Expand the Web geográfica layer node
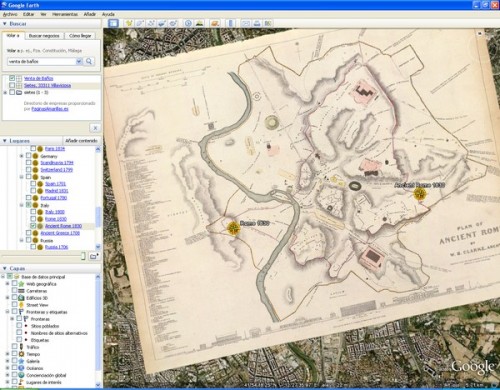500x390 pixels. point(7,284)
